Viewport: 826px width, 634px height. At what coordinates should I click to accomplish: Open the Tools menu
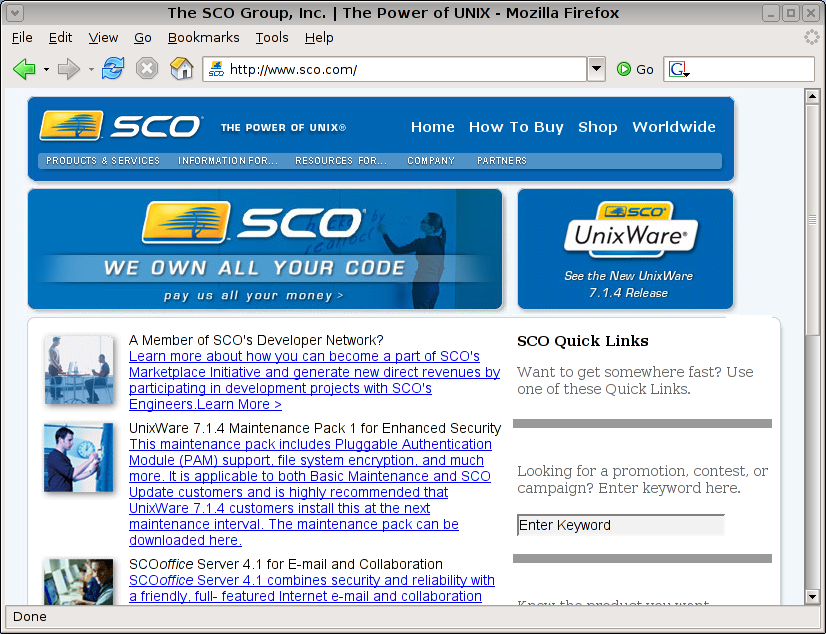pyautogui.click(x=272, y=37)
